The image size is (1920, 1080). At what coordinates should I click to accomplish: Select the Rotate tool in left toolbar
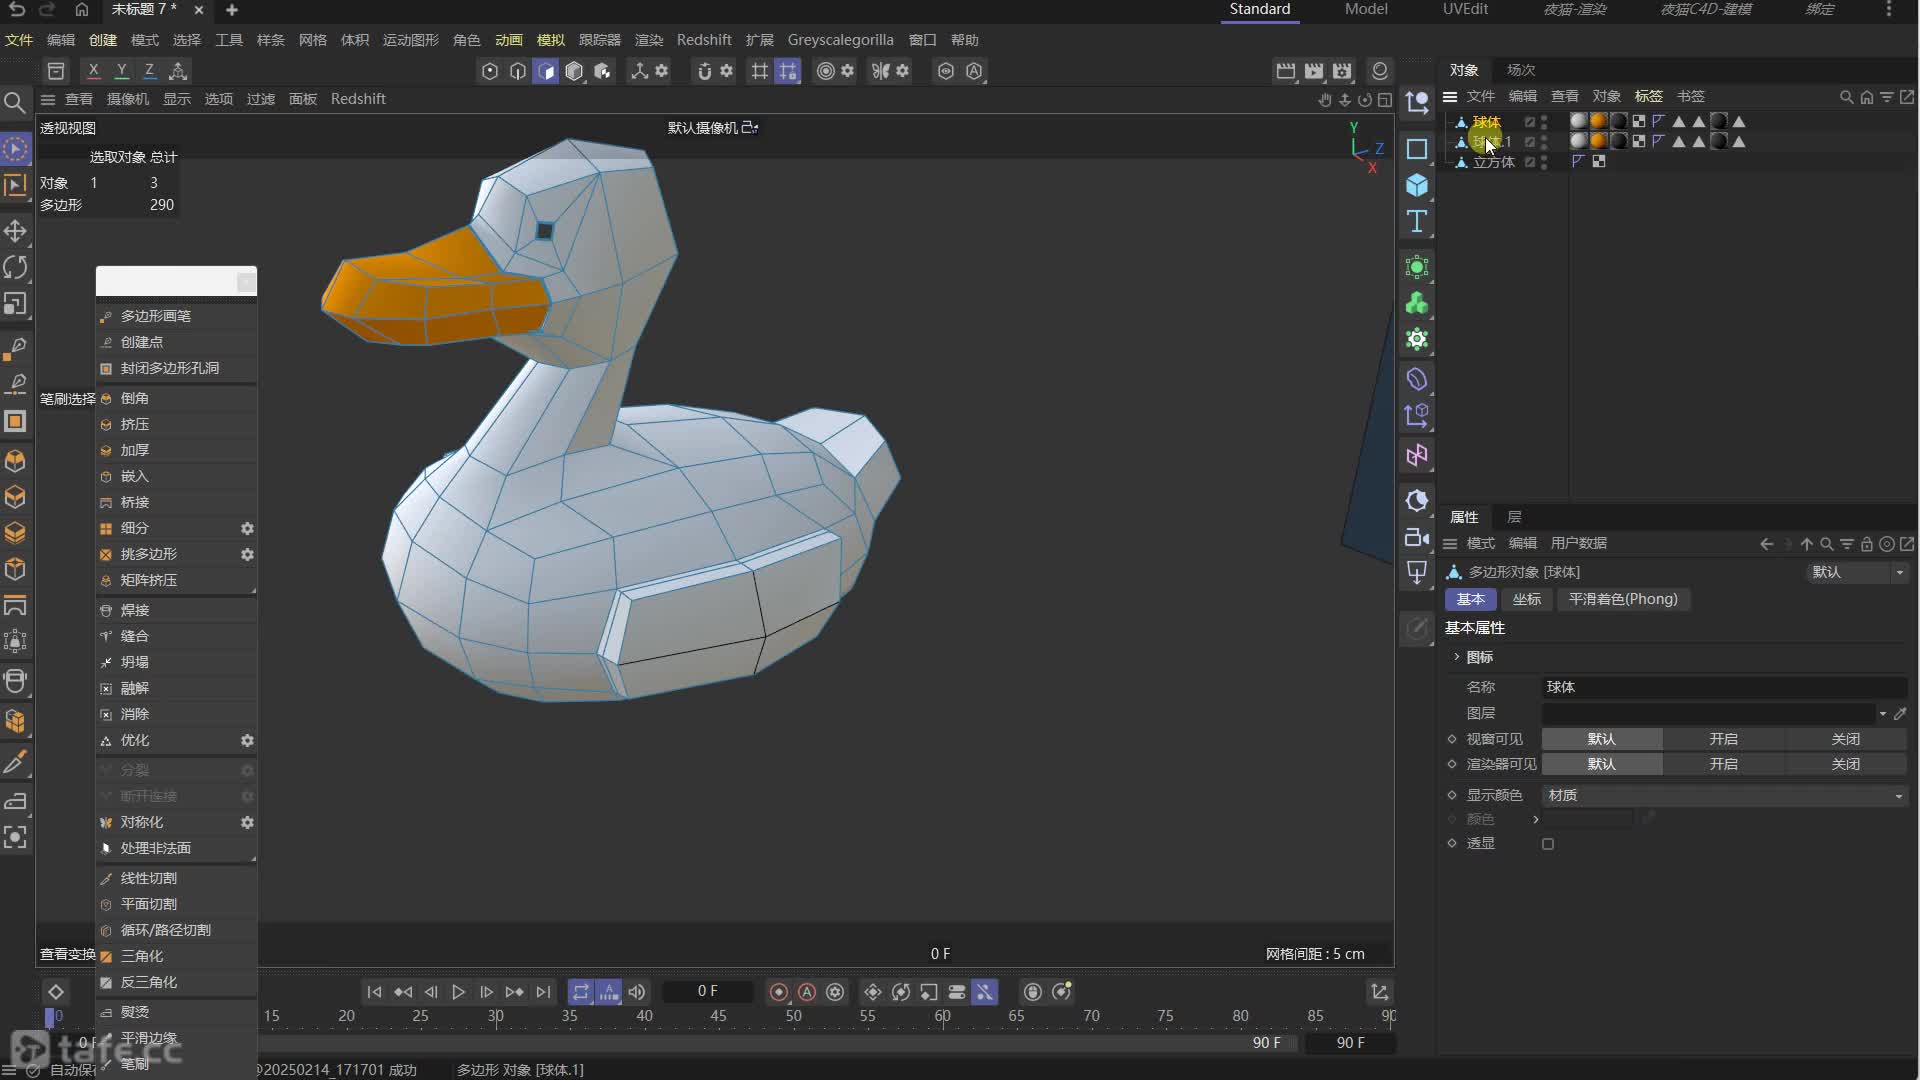point(15,267)
